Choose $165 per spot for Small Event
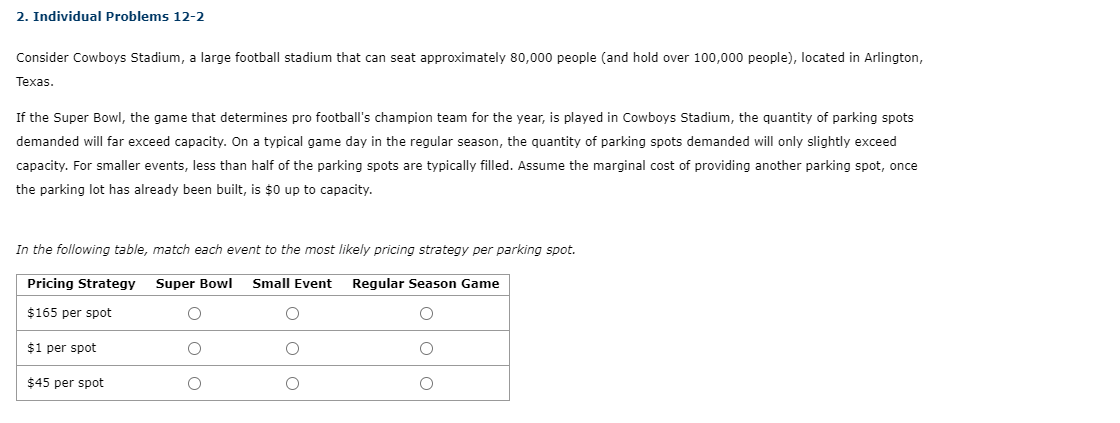 (292, 314)
